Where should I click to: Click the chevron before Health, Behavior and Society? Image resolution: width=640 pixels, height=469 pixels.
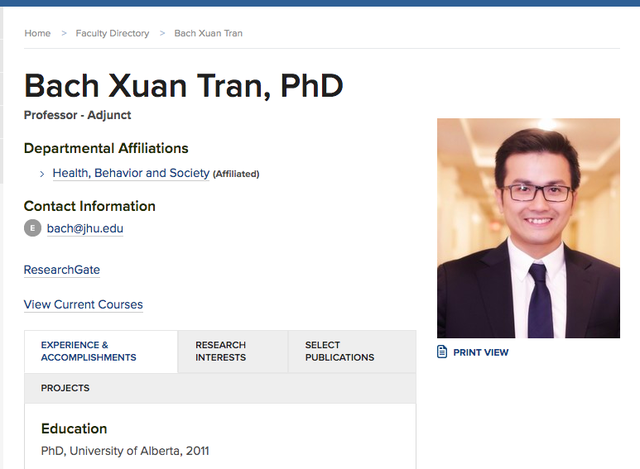coord(42,174)
